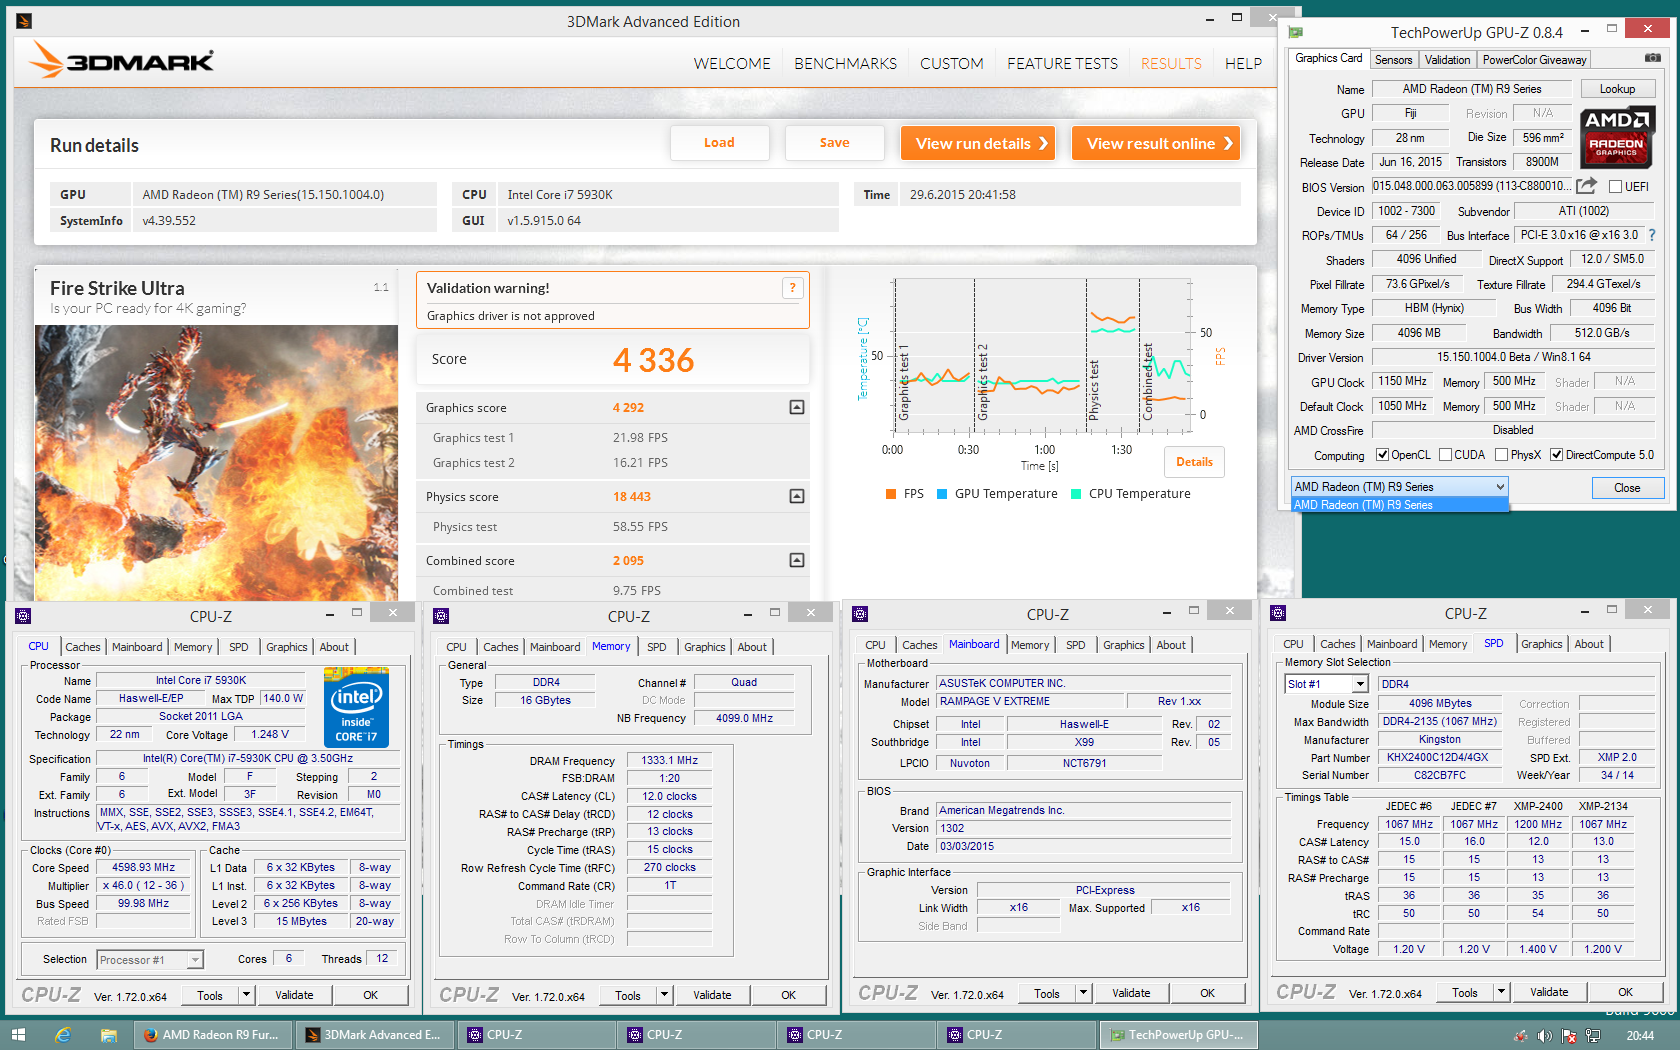The image size is (1680, 1050).
Task: Click the 3DMark title bar app icon
Action: click(24, 20)
